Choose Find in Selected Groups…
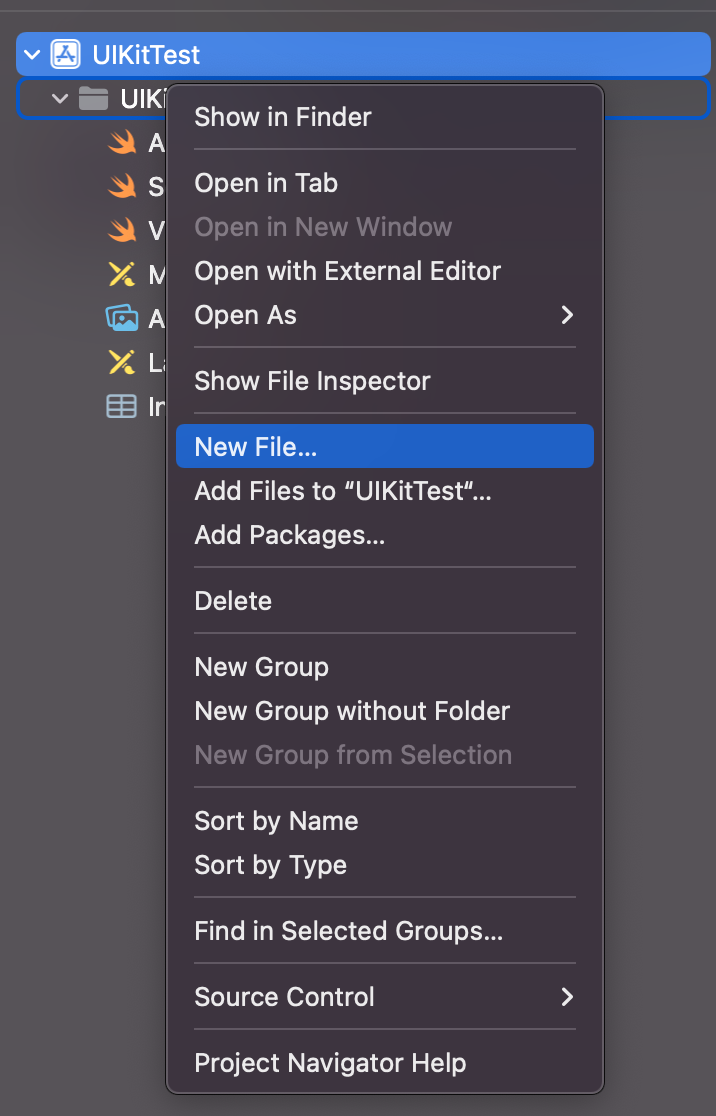Screen dimensions: 716x1116 point(384,931)
